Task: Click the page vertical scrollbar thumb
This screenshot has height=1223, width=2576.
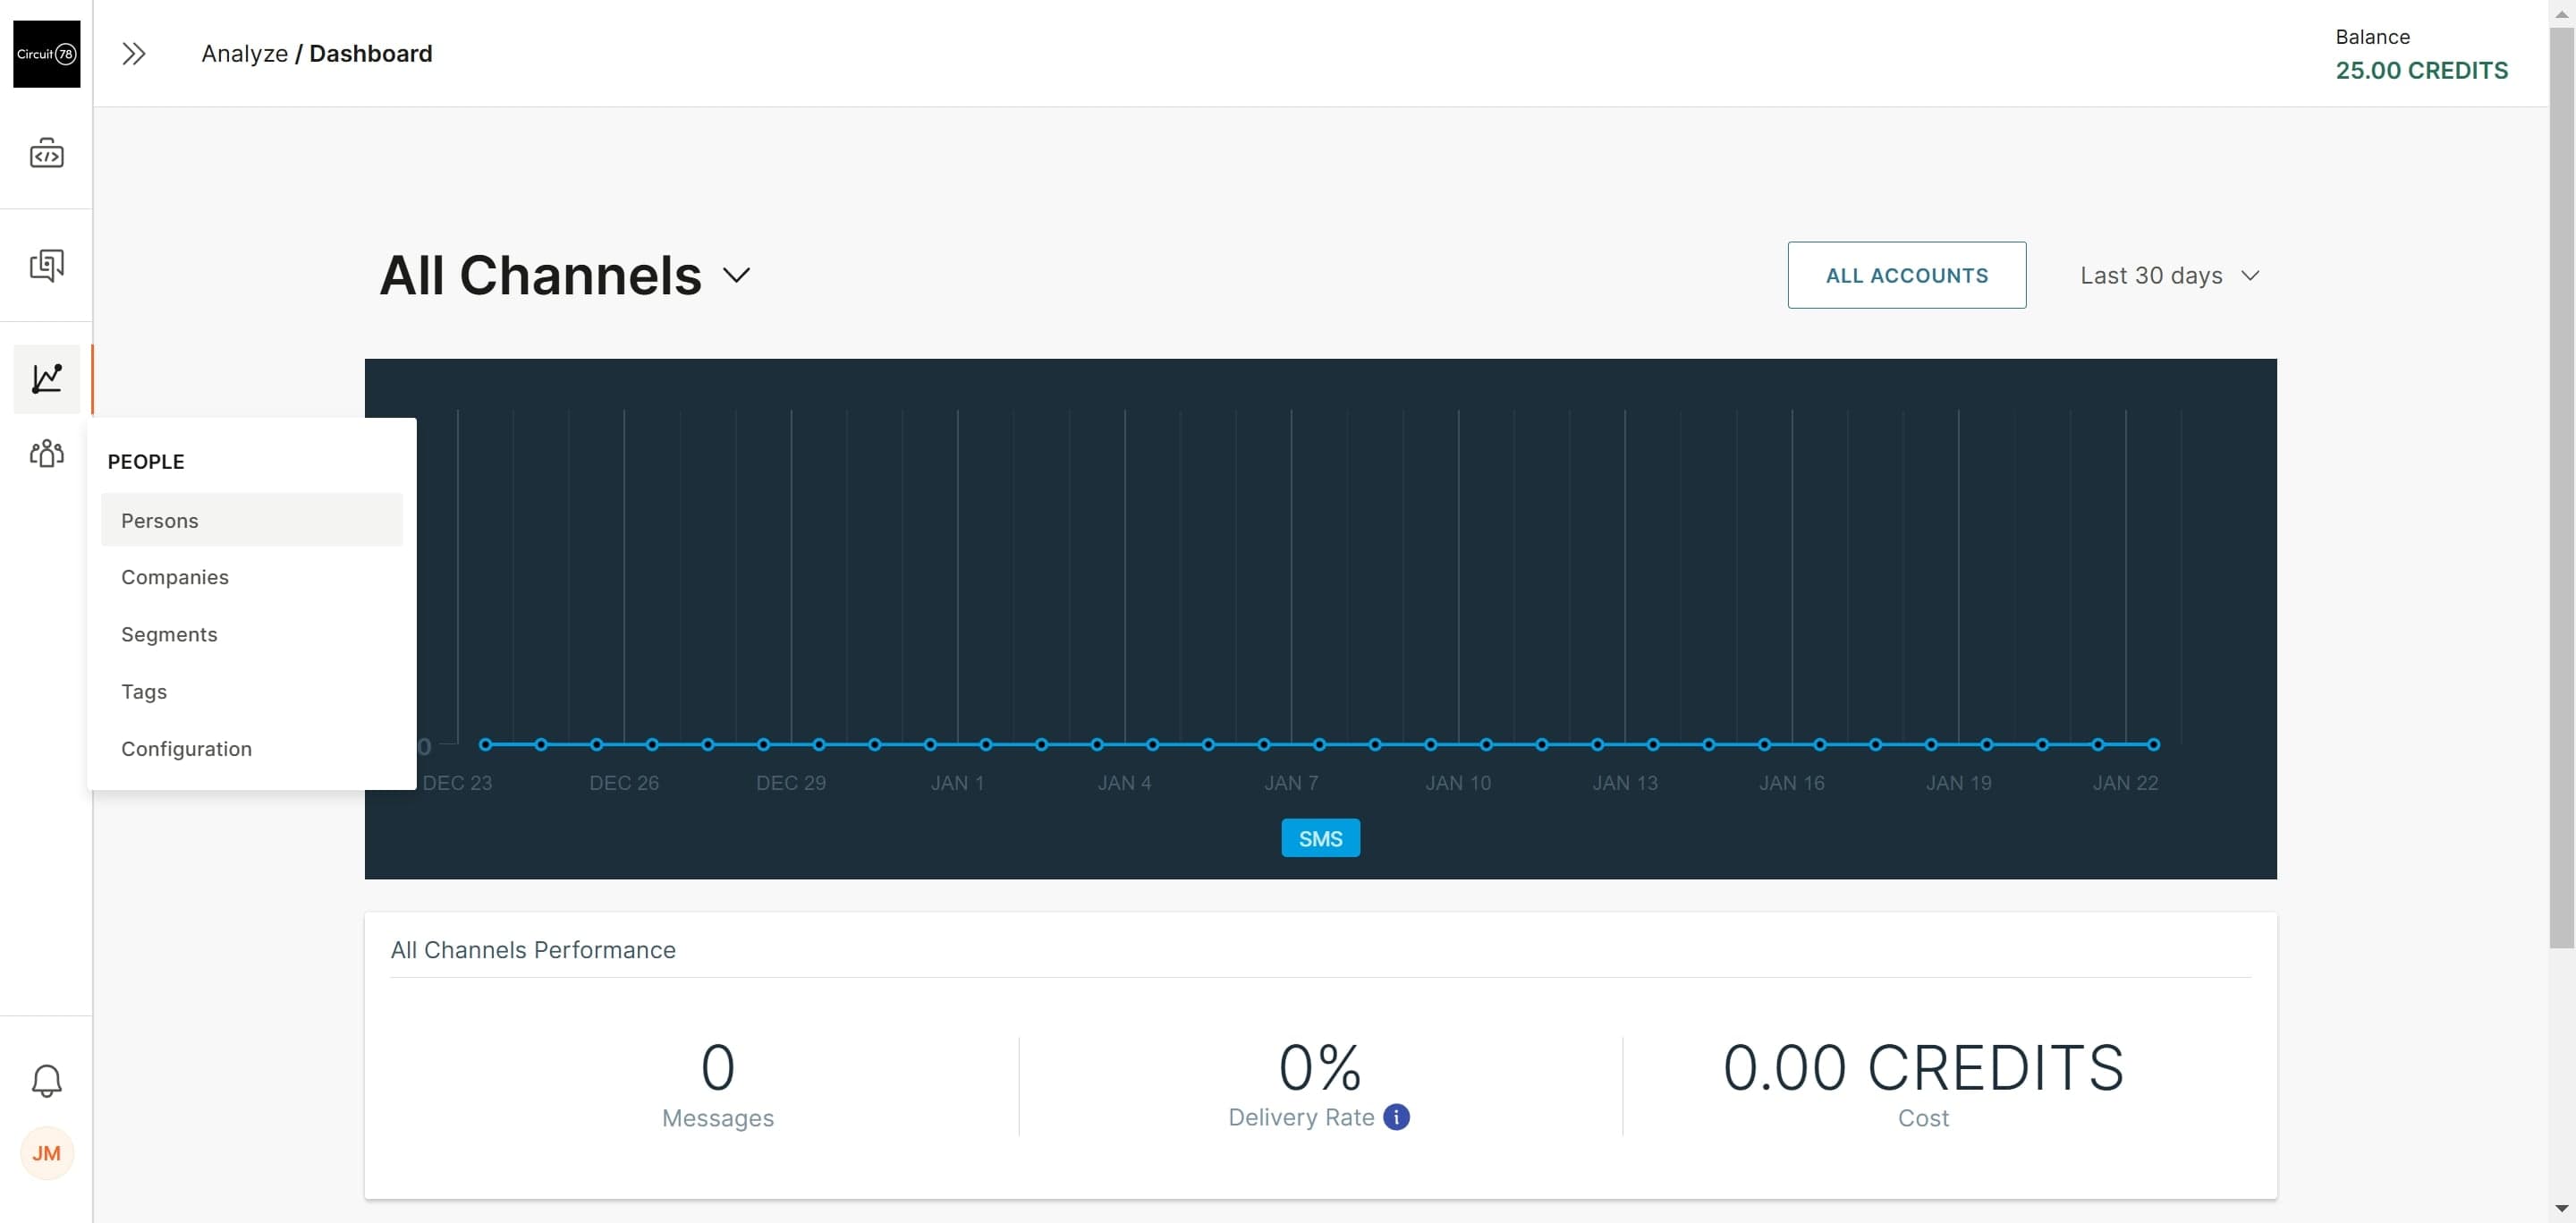Action: (2561, 488)
